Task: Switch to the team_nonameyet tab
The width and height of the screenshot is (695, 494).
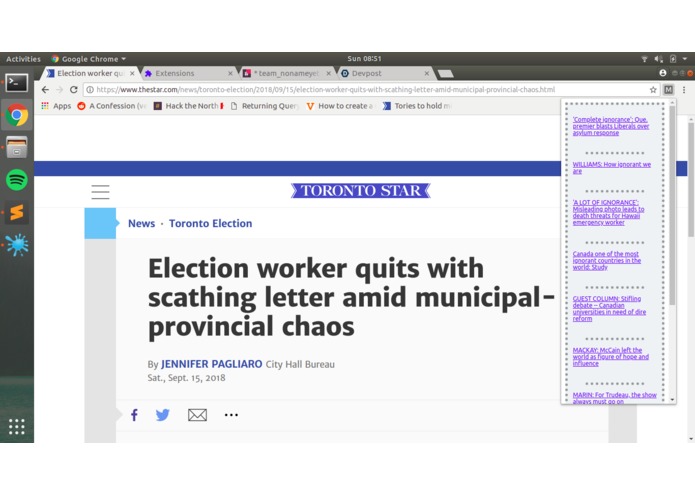Action: (x=287, y=73)
